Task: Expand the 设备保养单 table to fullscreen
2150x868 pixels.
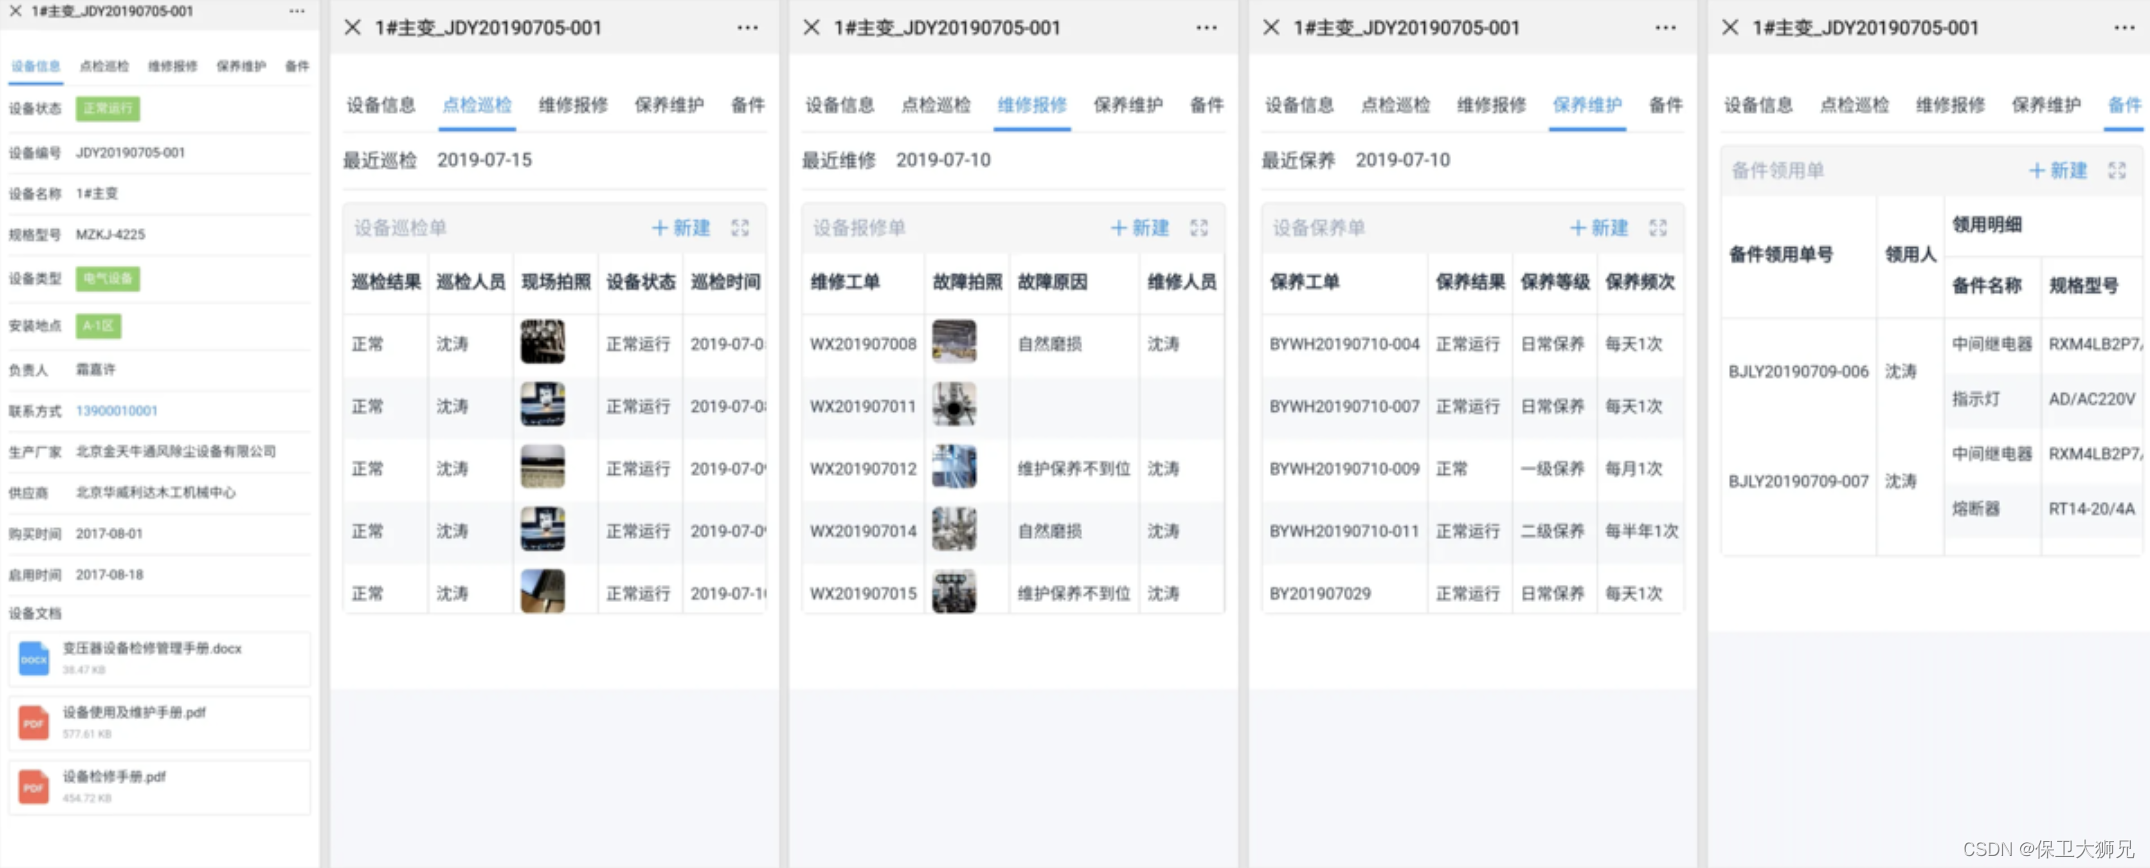Action: pos(1658,228)
